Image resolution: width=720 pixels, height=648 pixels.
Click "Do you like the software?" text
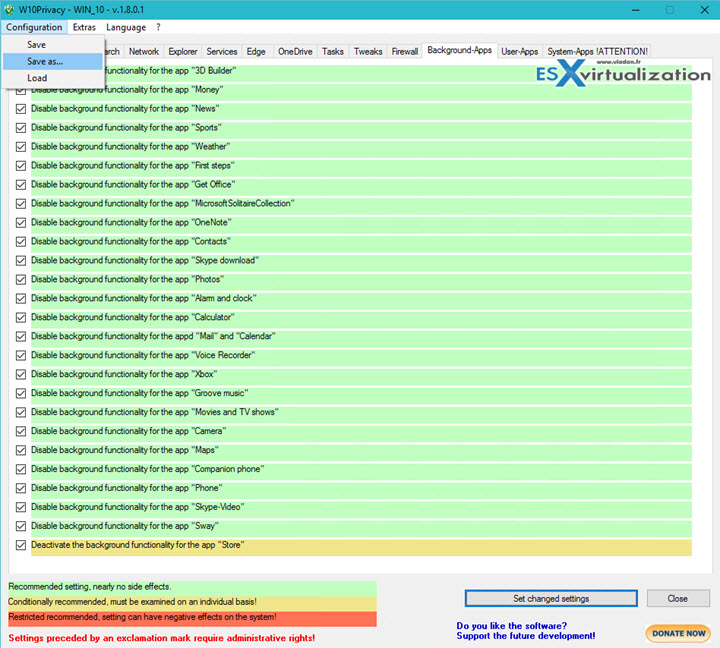pos(512,625)
